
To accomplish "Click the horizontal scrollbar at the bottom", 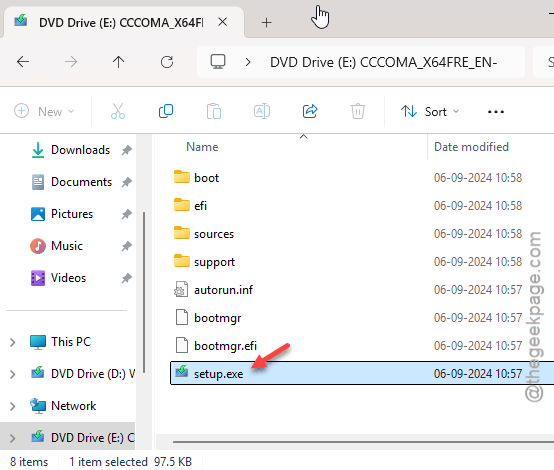I will click(363, 441).
